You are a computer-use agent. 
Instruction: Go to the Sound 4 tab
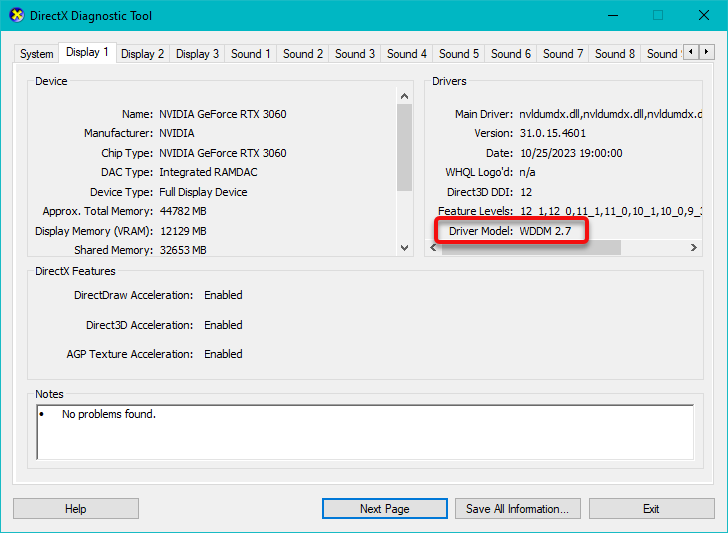tap(406, 54)
